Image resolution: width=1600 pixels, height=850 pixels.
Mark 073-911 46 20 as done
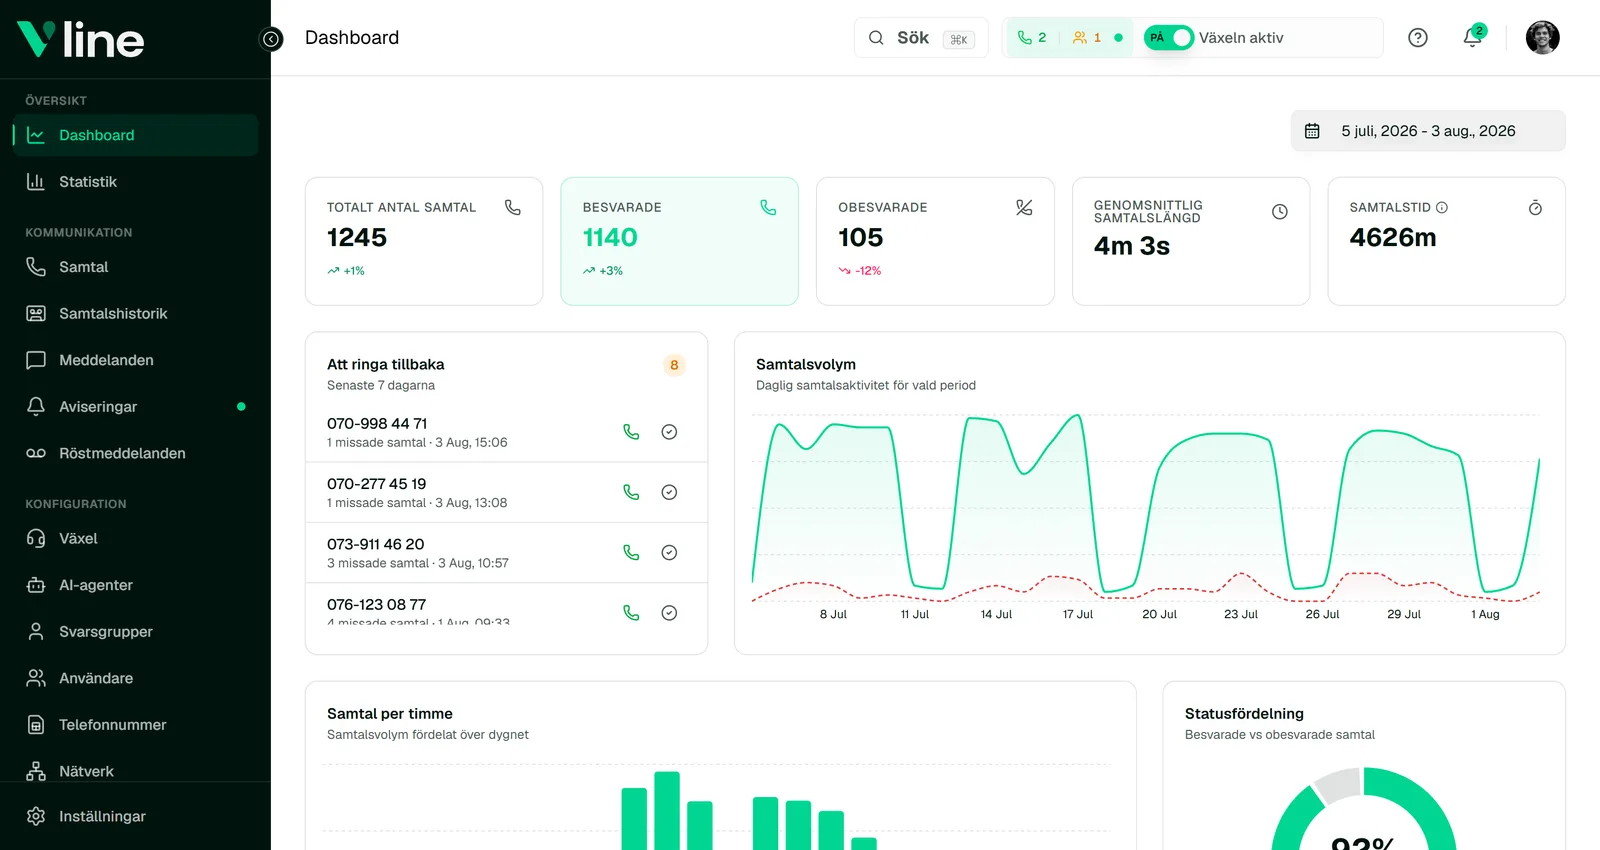click(669, 552)
